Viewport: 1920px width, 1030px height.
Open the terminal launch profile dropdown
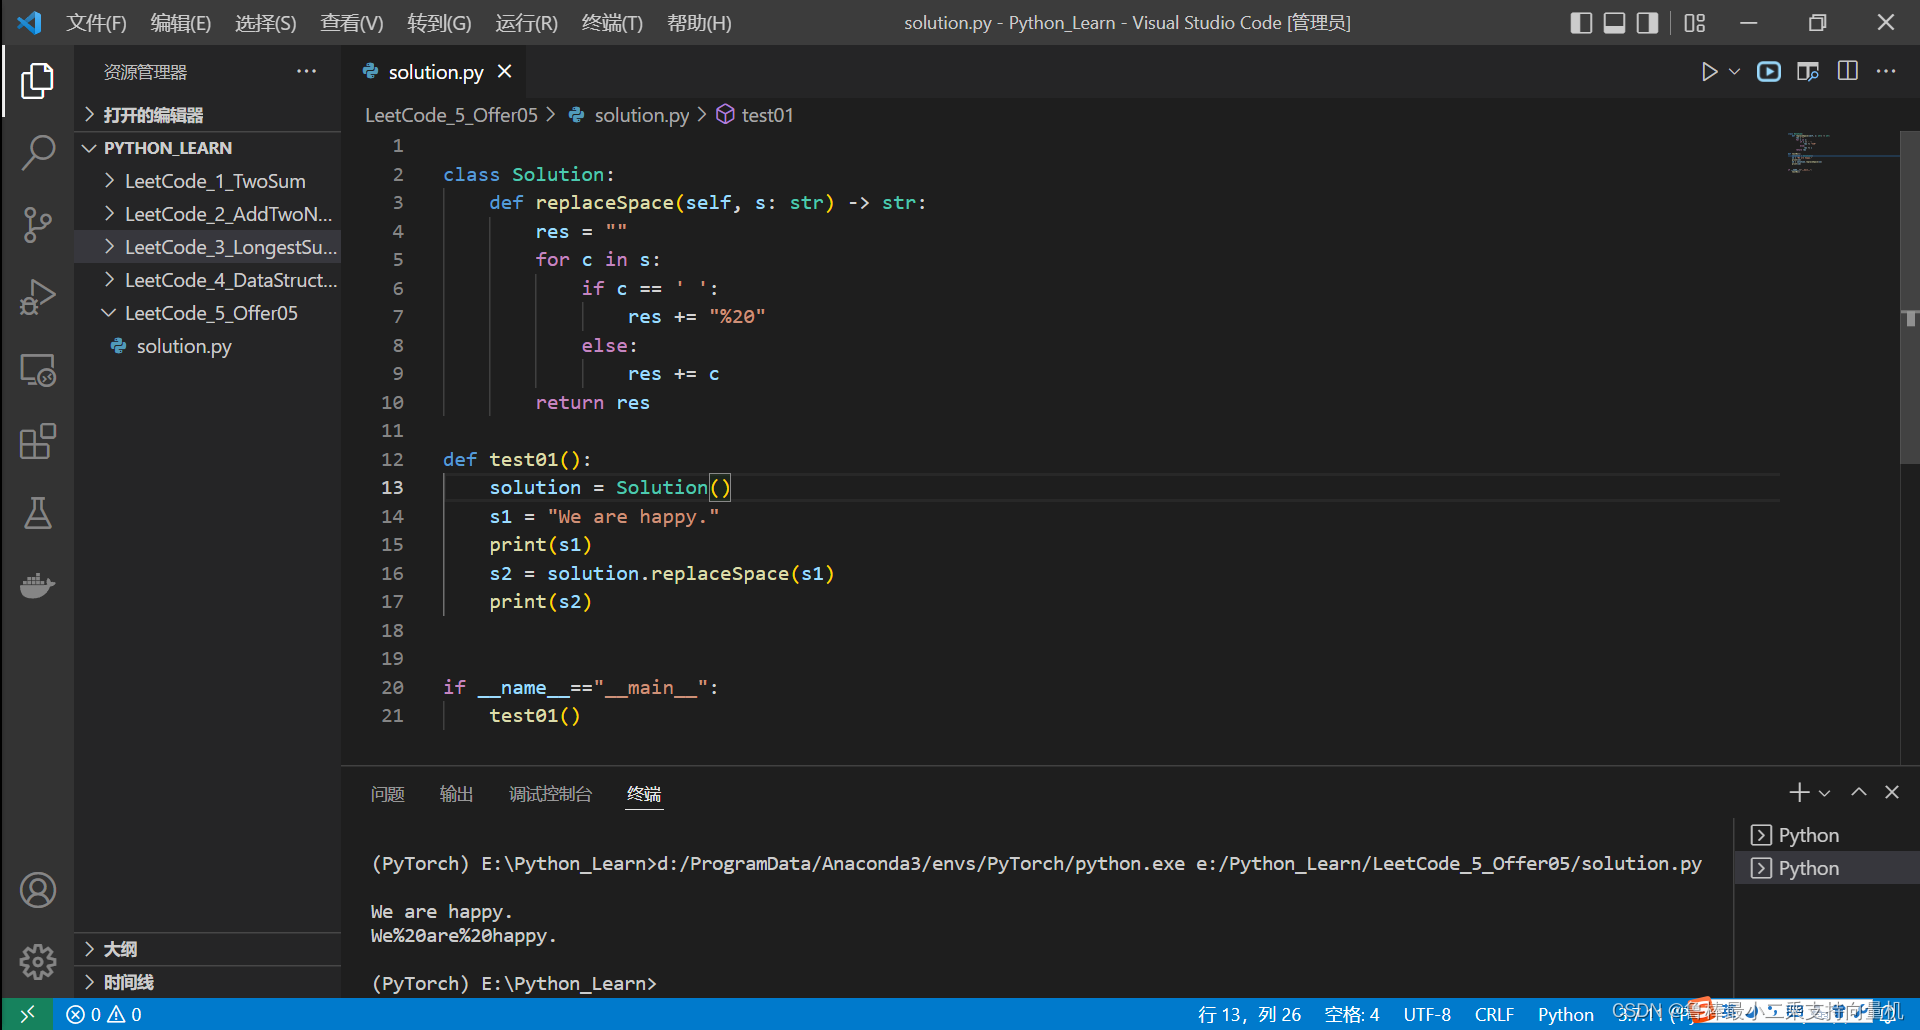1825,793
